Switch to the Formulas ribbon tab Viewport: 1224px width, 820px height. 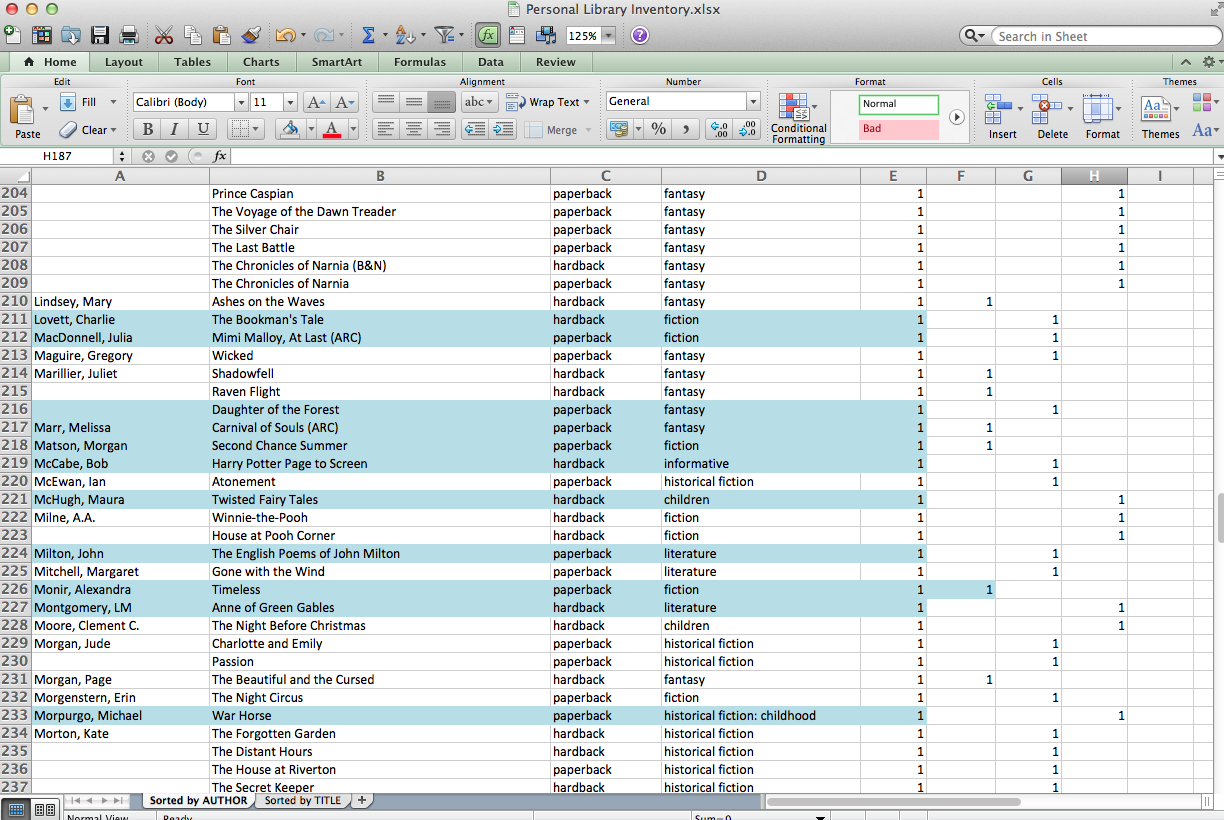pyautogui.click(x=419, y=62)
